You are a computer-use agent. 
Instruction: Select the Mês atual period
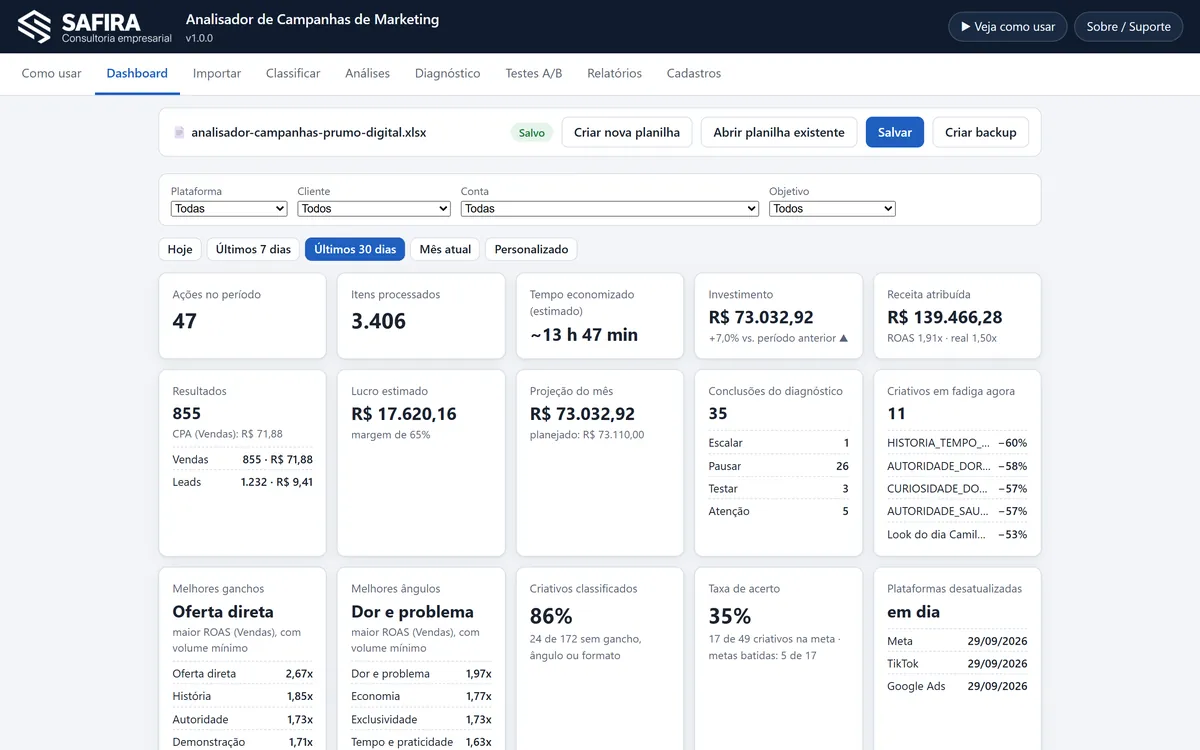pos(445,249)
